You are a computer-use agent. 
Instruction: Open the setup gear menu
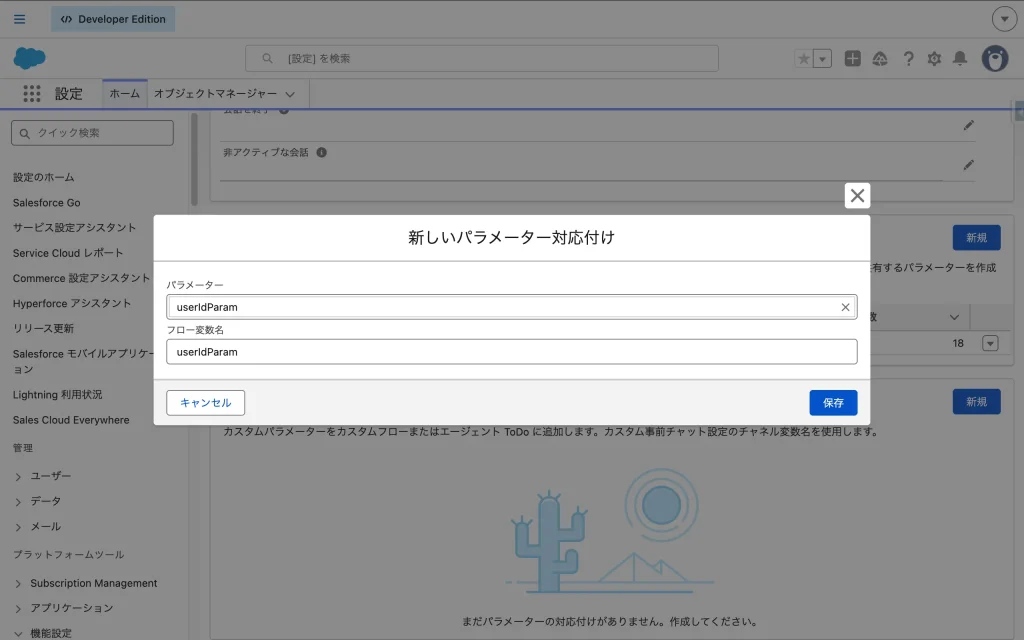(x=934, y=59)
